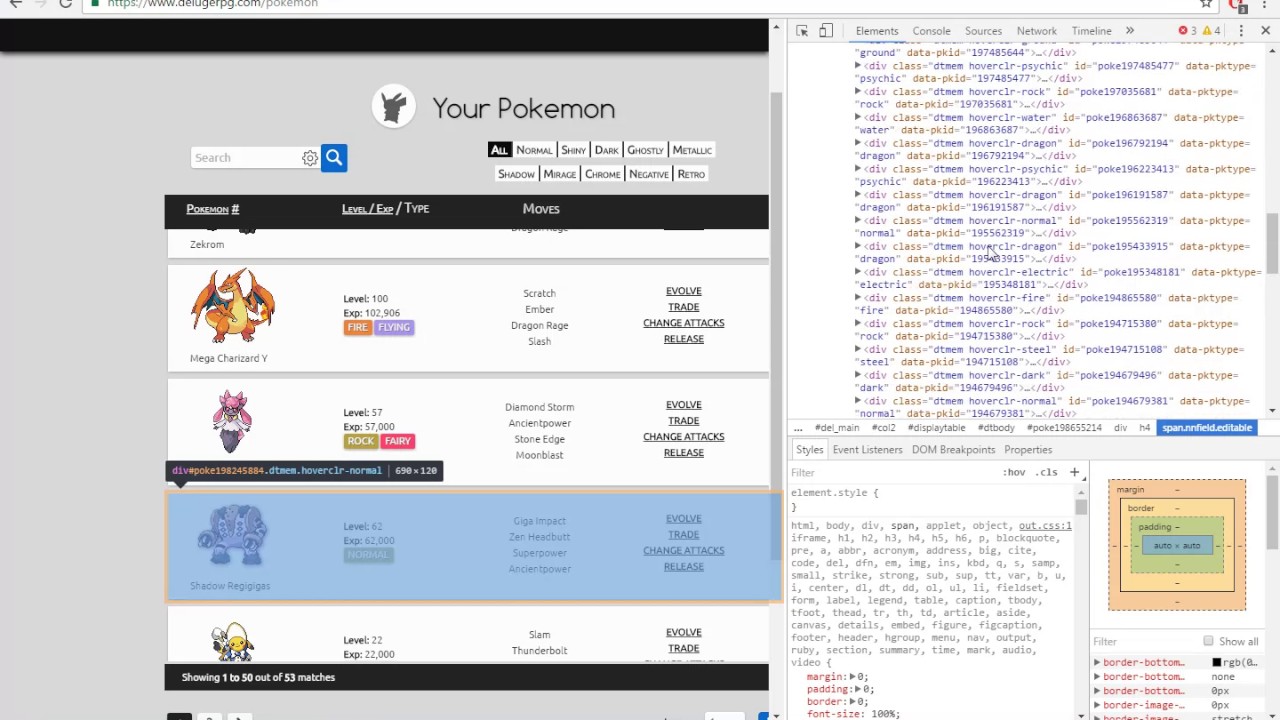Click the FLYING type badge

[x=393, y=327]
